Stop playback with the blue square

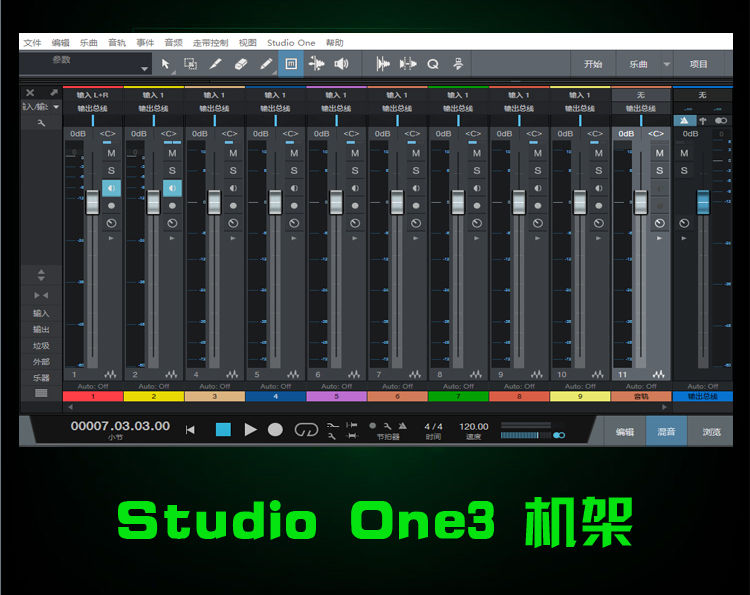coord(223,430)
